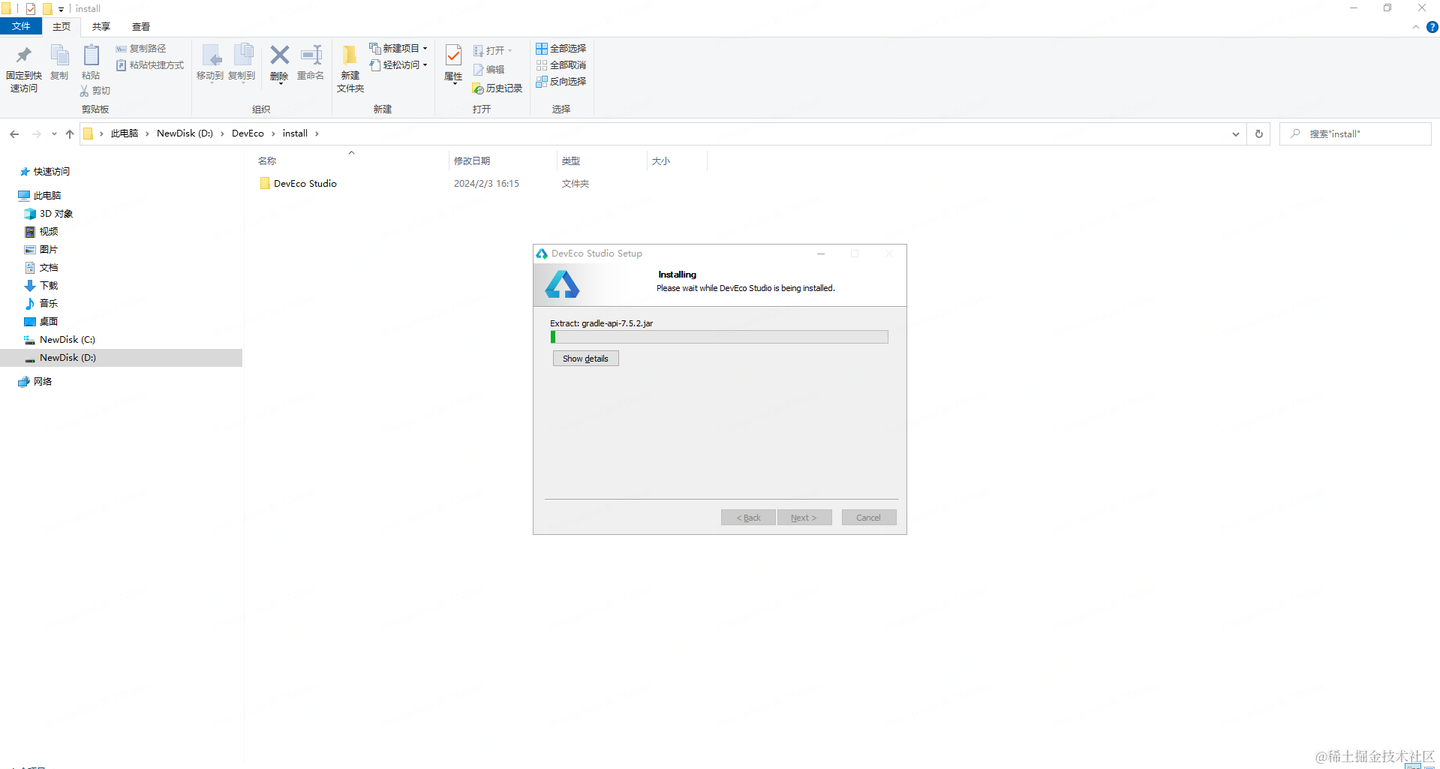
Task: Open the Easy access dropdown
Action: click(x=398, y=65)
